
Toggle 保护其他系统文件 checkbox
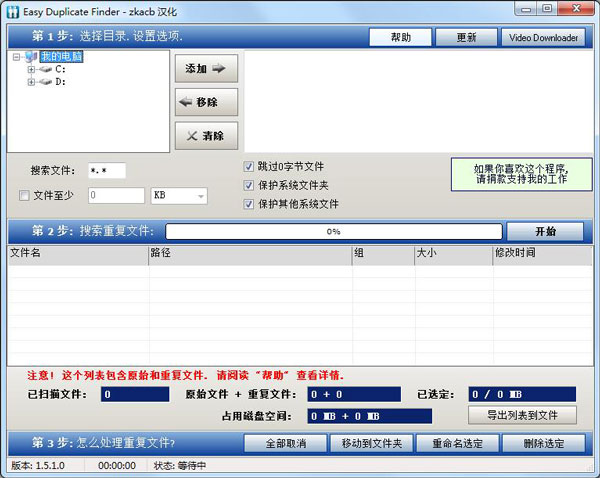(x=249, y=204)
